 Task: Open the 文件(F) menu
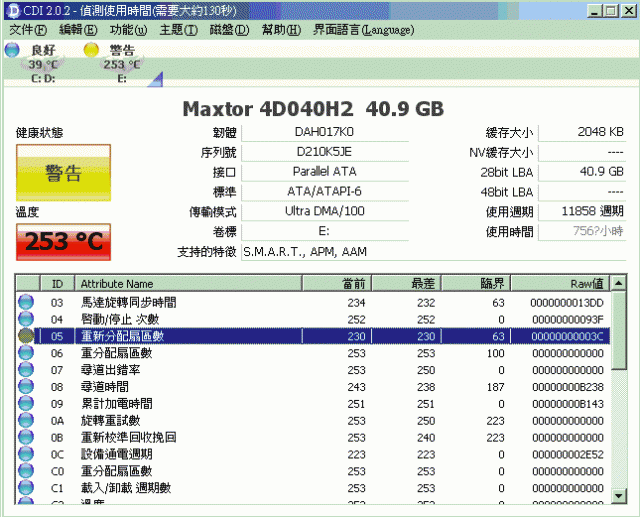28,30
